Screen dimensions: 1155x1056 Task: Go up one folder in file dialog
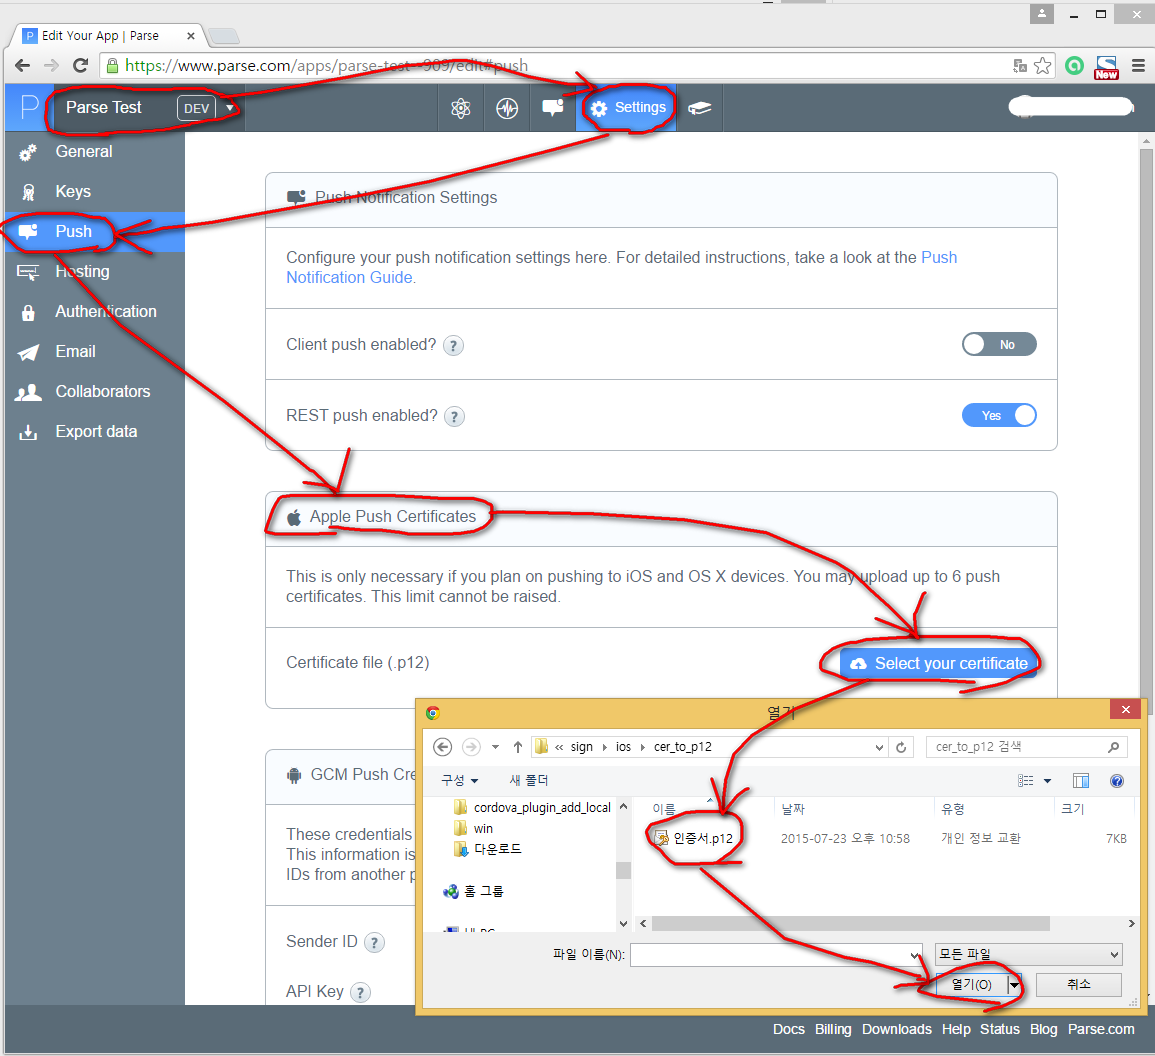[518, 747]
